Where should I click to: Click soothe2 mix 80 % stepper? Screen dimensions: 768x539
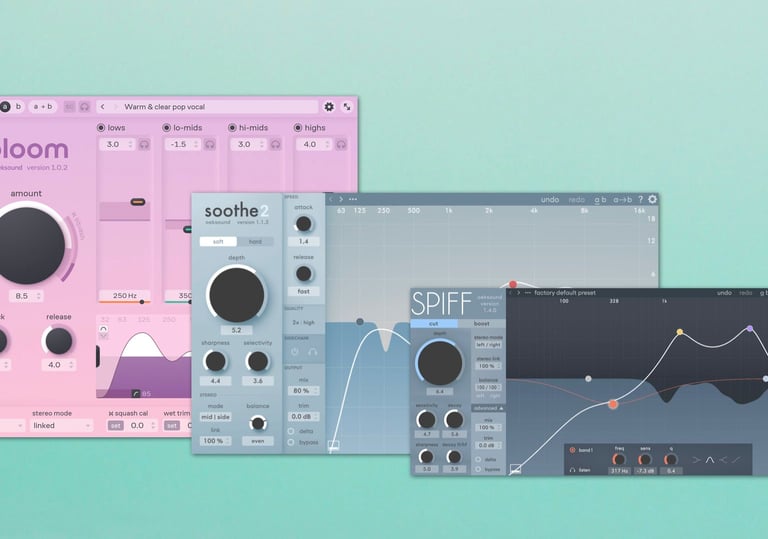(303, 391)
